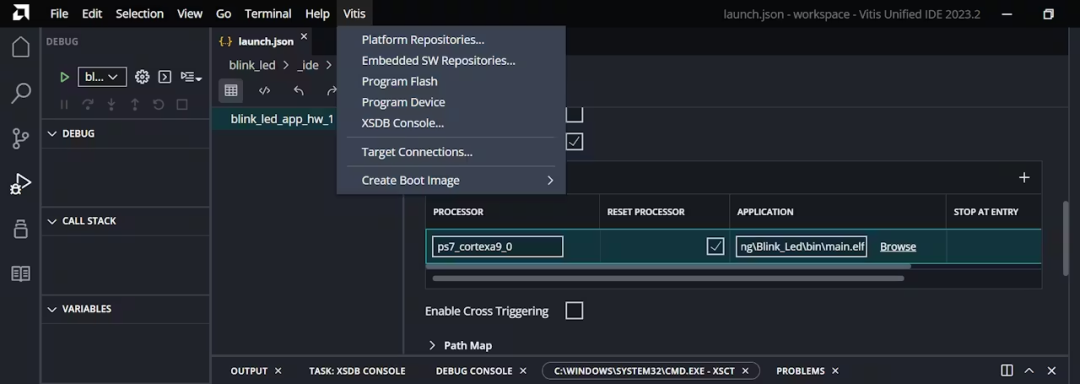Open the debug console terminal icon
1080x384 pixels.
tap(165, 77)
